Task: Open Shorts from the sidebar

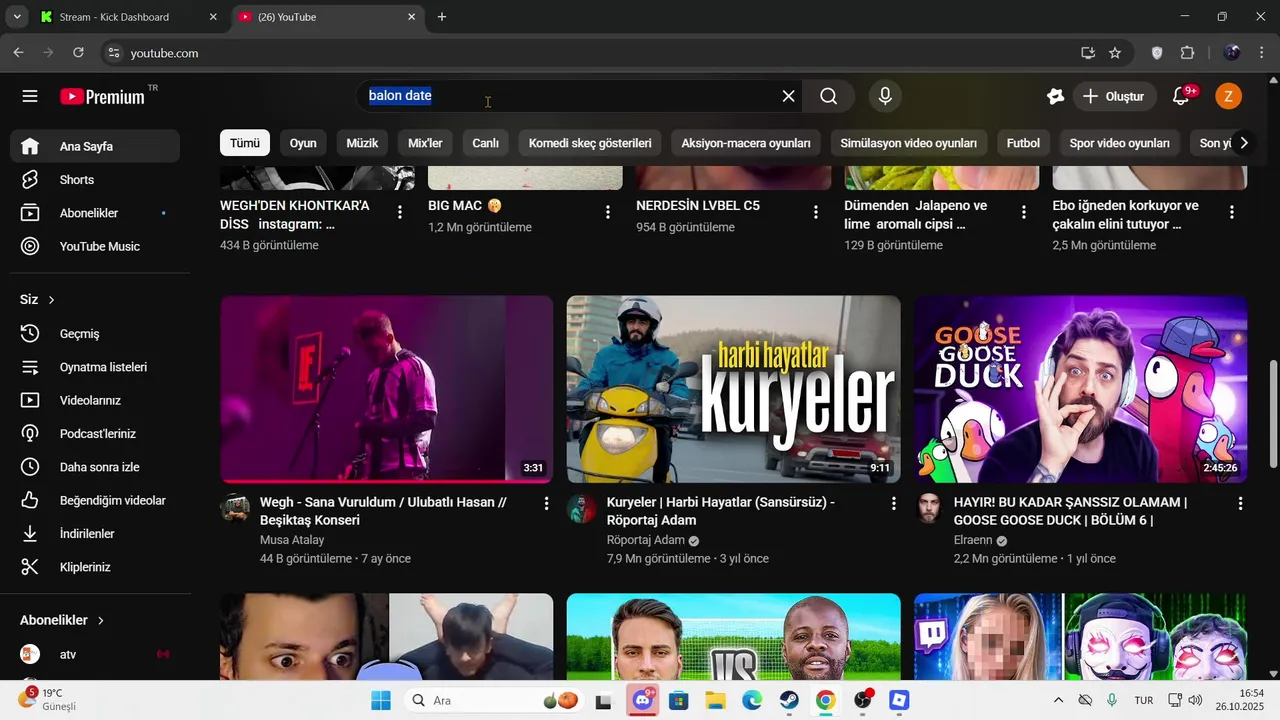Action: point(95,180)
